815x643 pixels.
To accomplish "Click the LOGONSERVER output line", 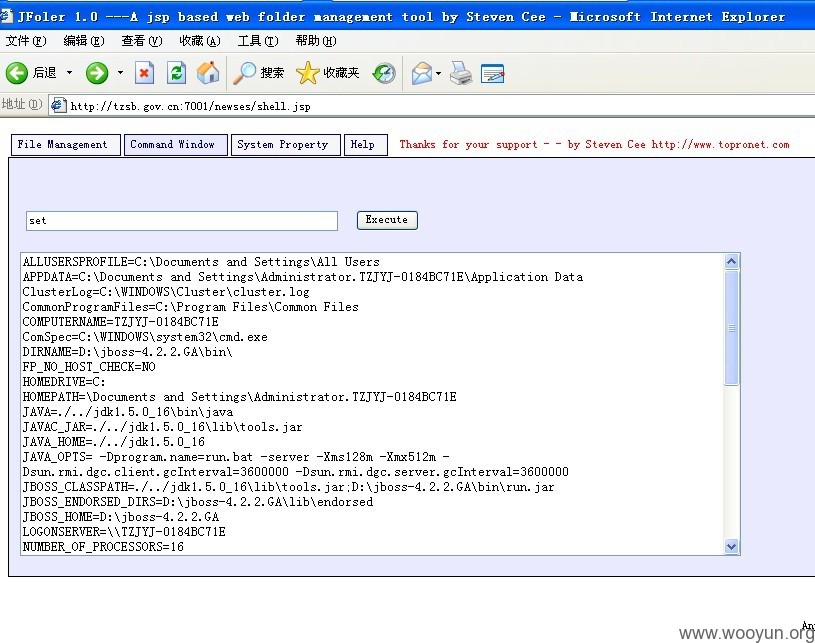I will [x=124, y=532].
